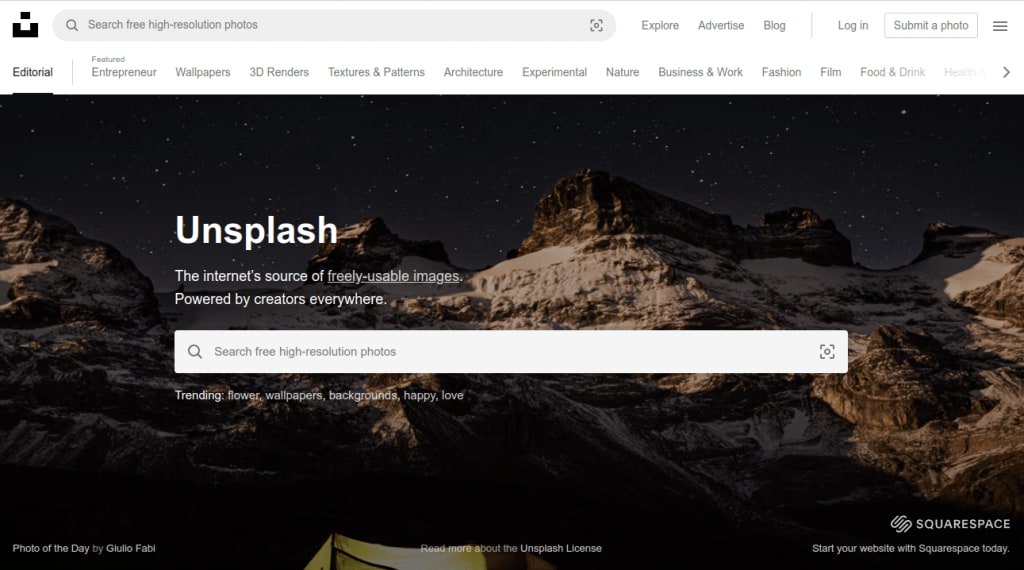Image resolution: width=1024 pixels, height=570 pixels.
Task: Open the Wallpapers category
Action: [202, 72]
